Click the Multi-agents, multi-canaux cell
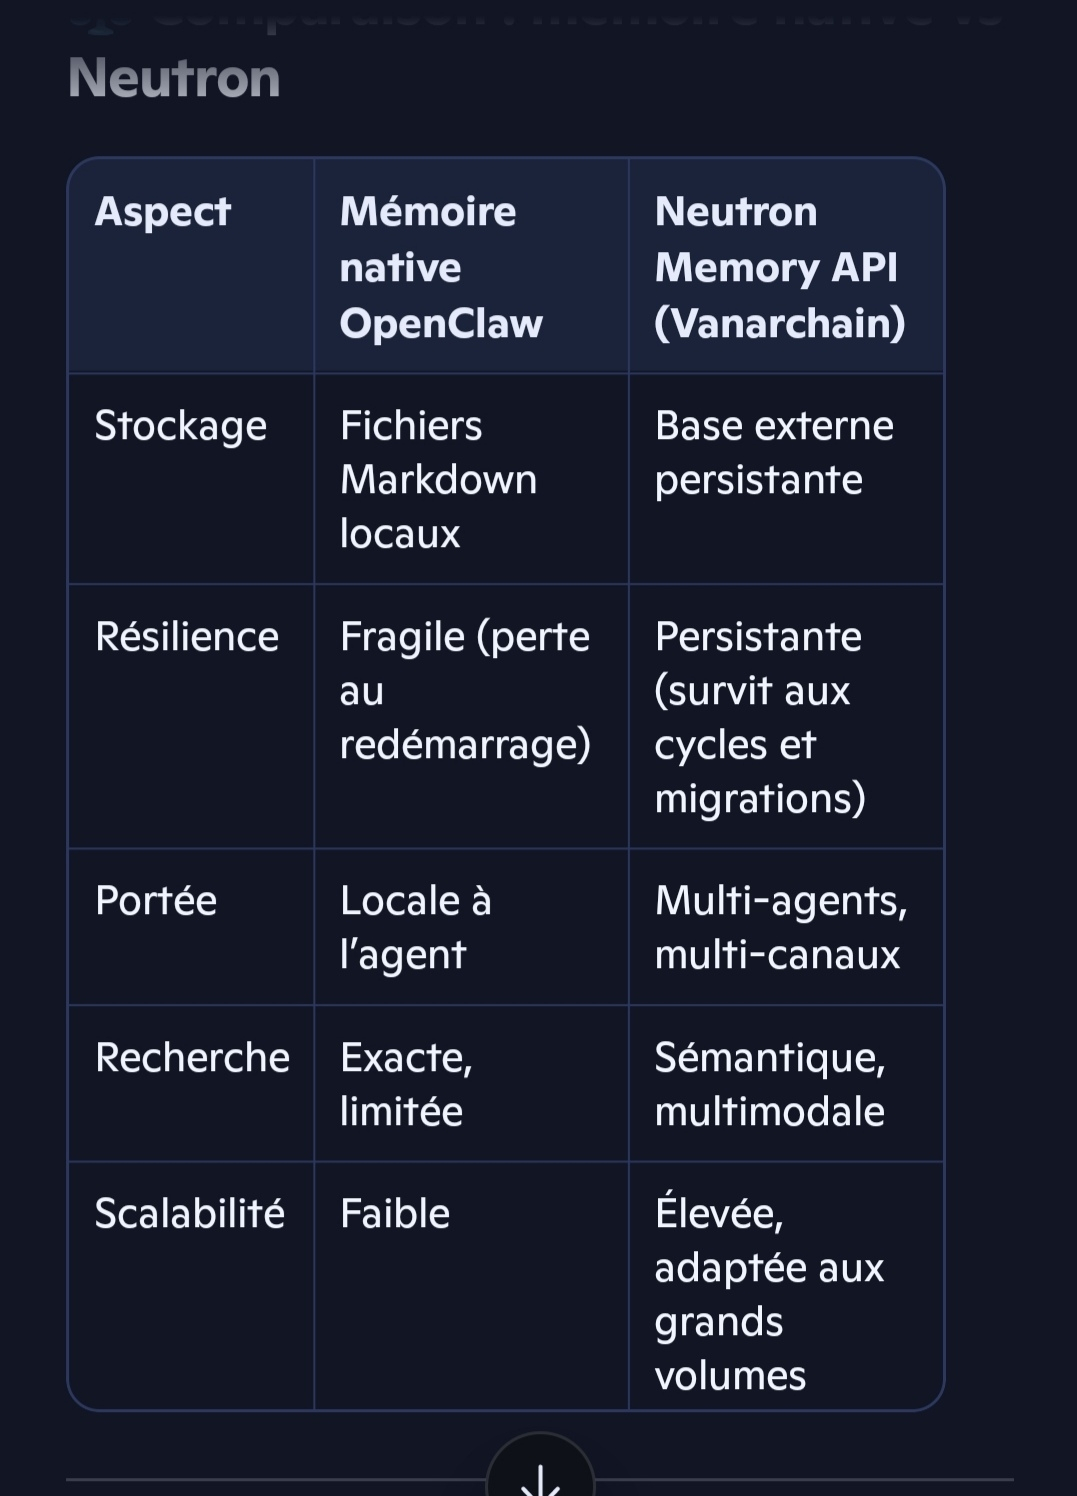 pos(780,927)
